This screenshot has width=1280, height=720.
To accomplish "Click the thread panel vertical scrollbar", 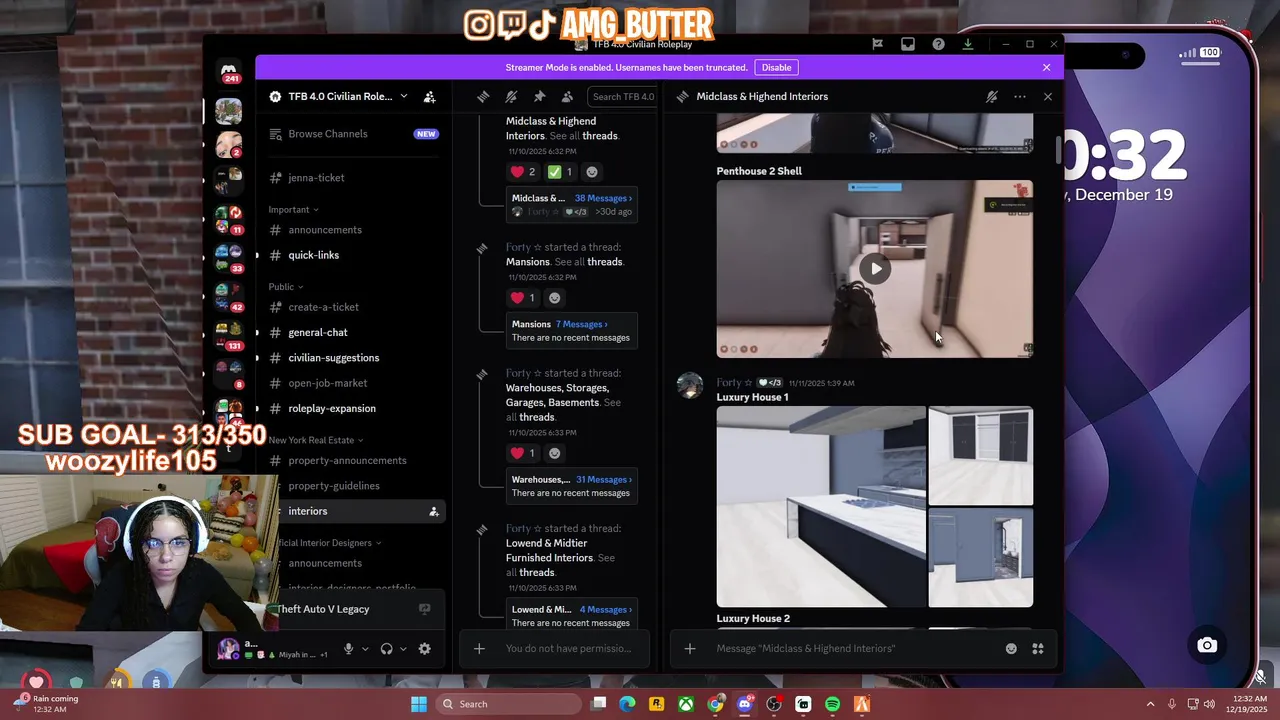I will (1059, 149).
